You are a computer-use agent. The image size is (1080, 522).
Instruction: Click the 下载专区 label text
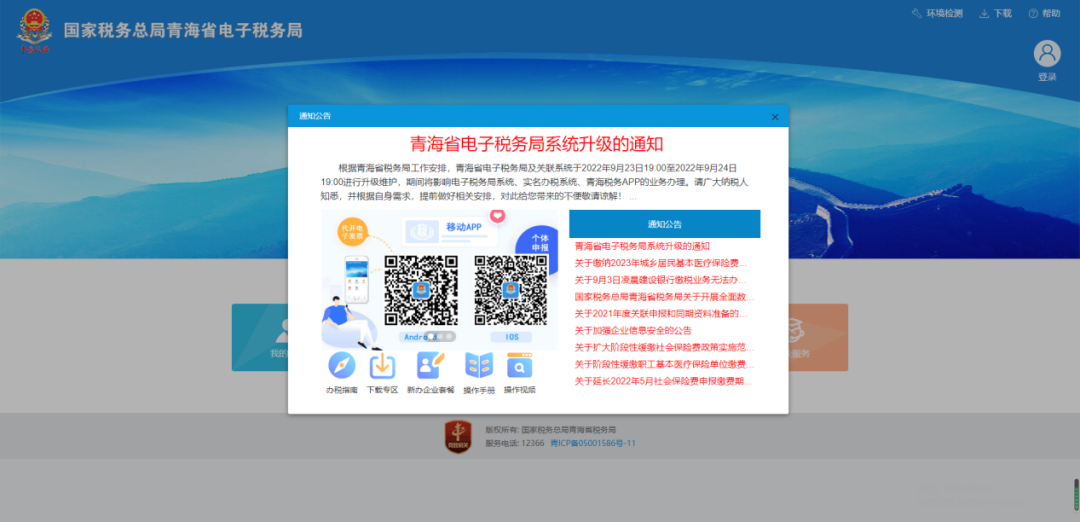(382, 390)
